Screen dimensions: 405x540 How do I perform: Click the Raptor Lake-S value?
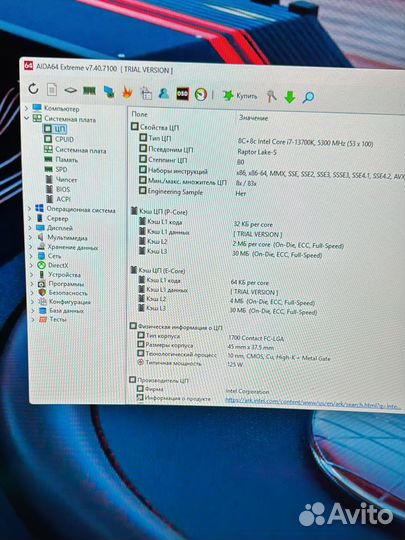click(x=257, y=152)
